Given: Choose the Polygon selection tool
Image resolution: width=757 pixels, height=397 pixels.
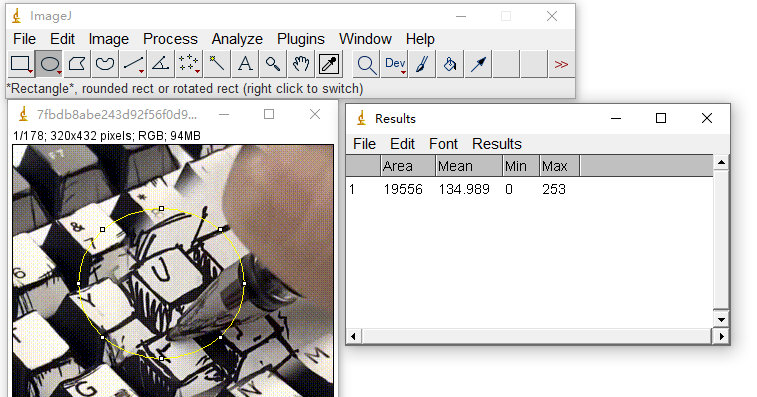Looking at the screenshot, I should coord(77,64).
